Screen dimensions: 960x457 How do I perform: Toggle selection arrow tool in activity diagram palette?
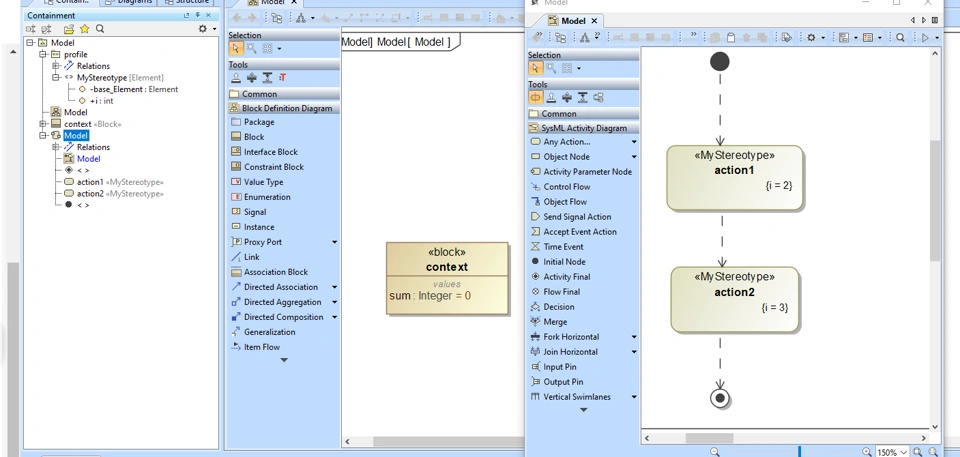click(536, 68)
